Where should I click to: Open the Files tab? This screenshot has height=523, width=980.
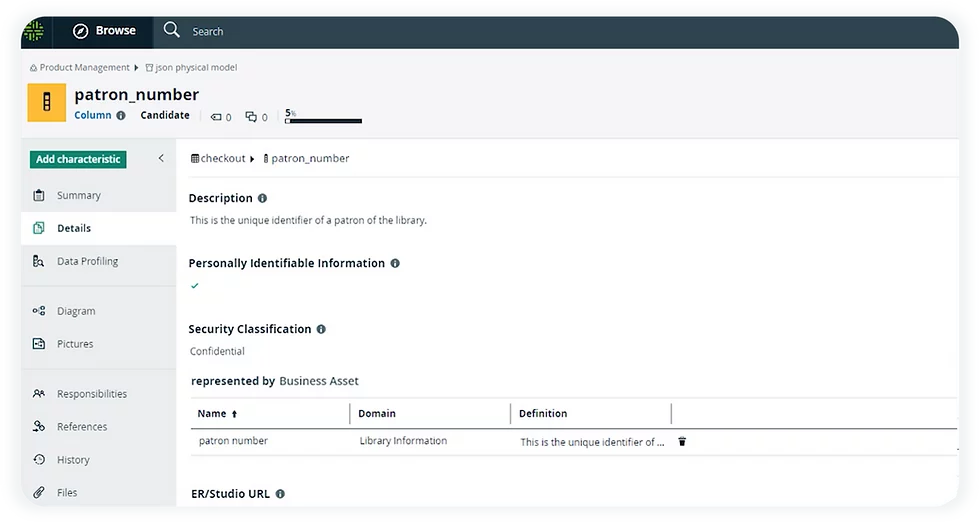(x=99, y=492)
